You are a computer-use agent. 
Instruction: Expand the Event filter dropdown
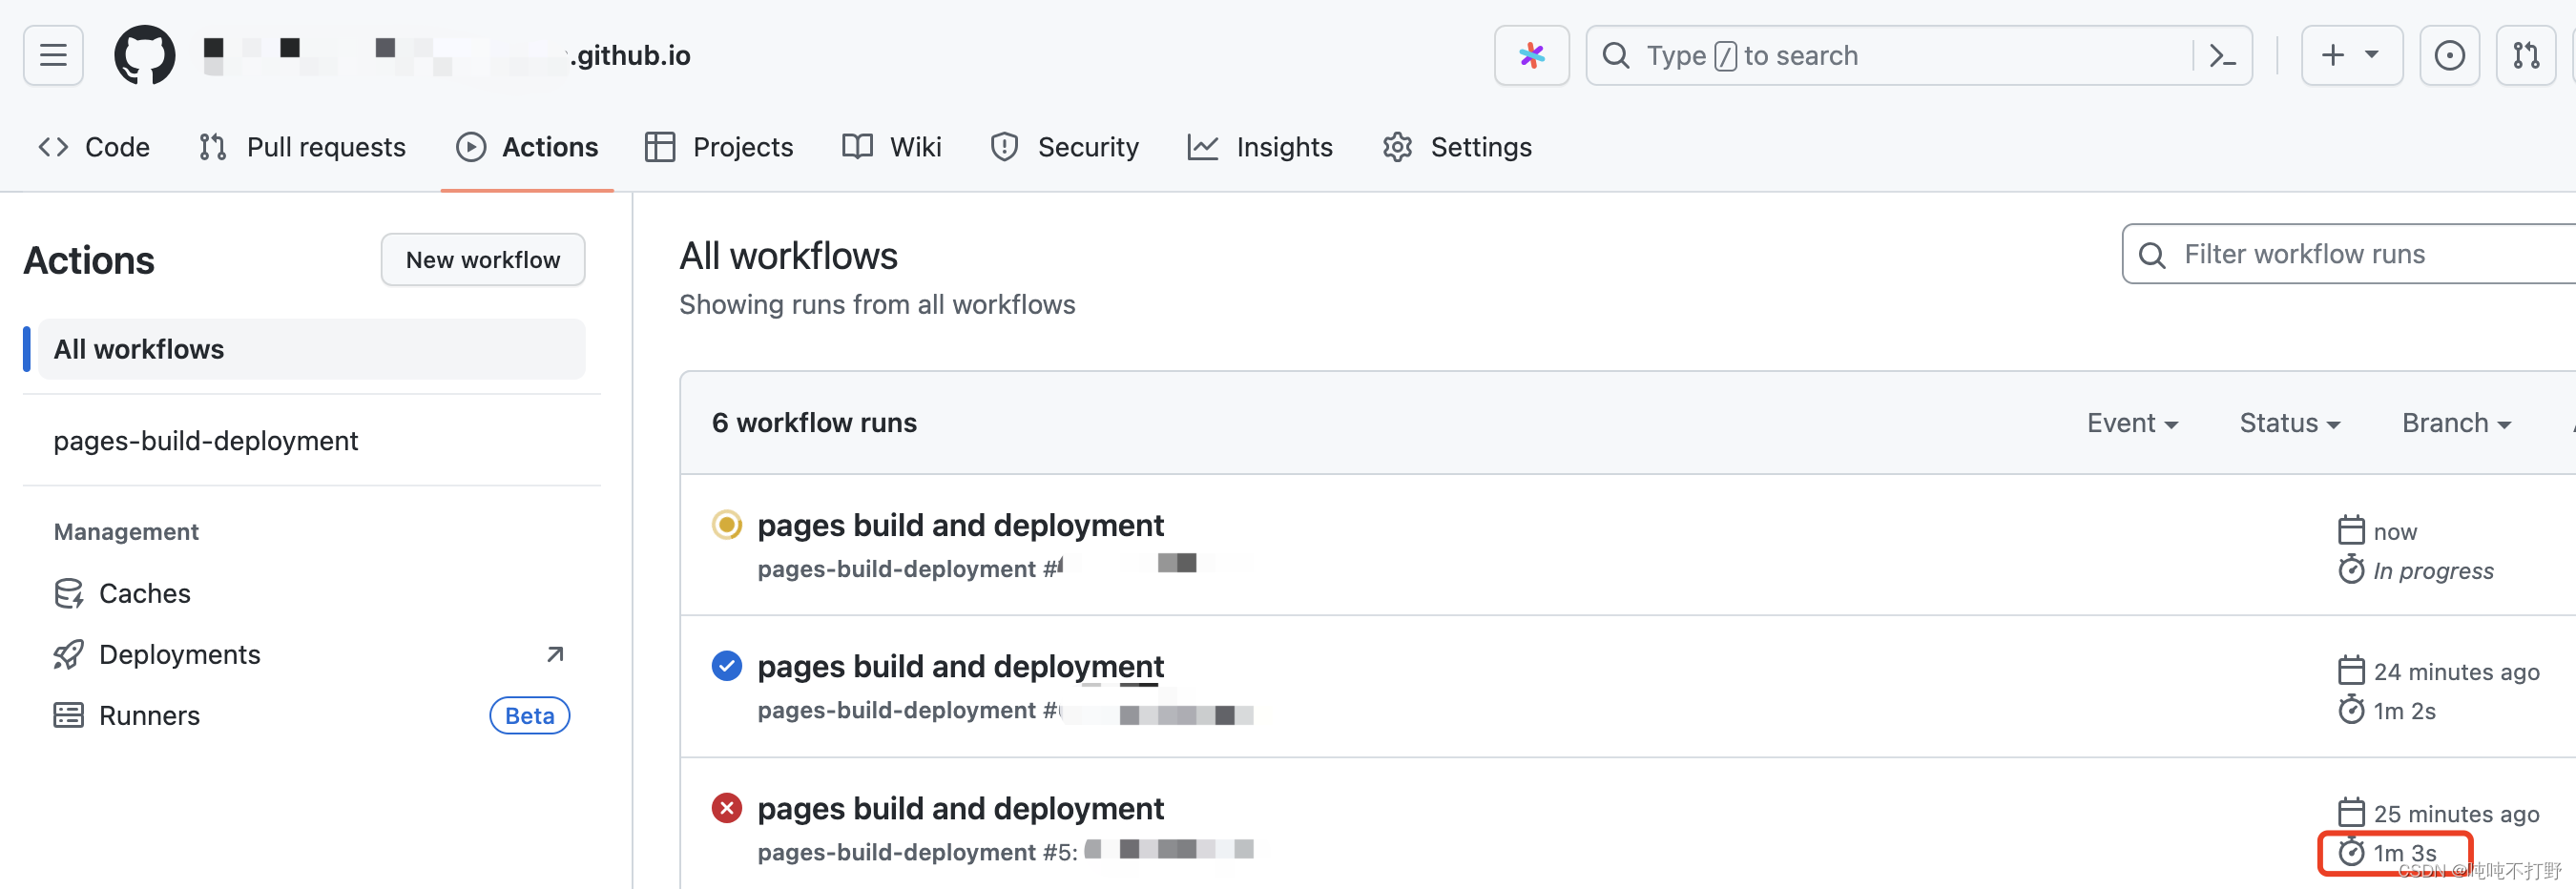pos(2132,423)
